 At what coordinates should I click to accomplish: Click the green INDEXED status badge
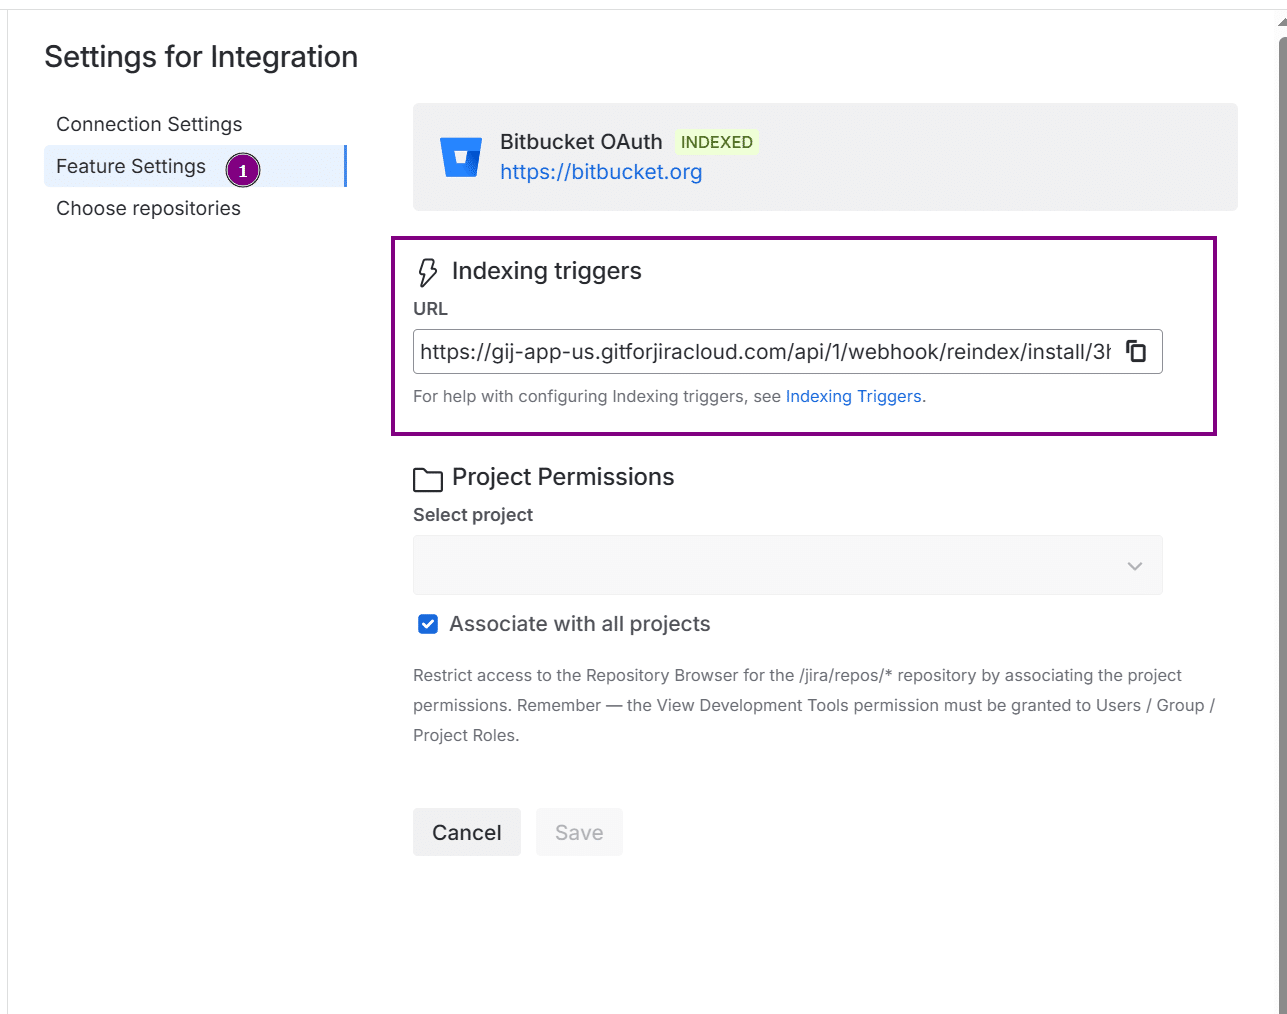click(x=716, y=142)
